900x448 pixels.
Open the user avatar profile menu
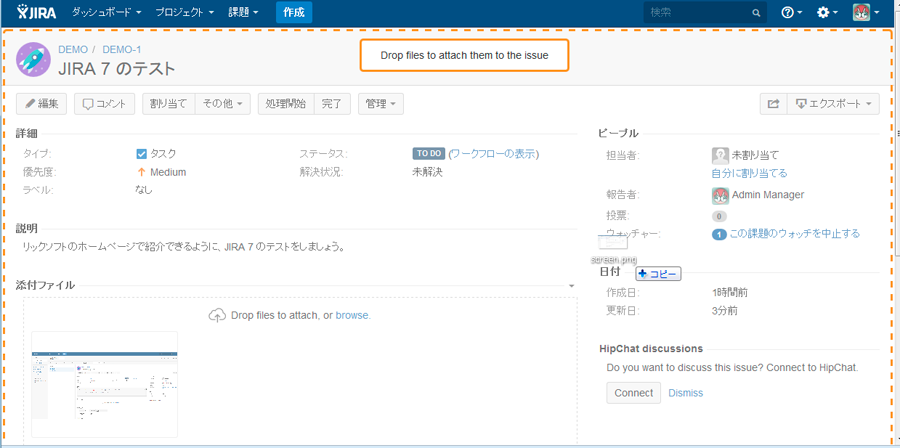pyautogui.click(x=866, y=12)
